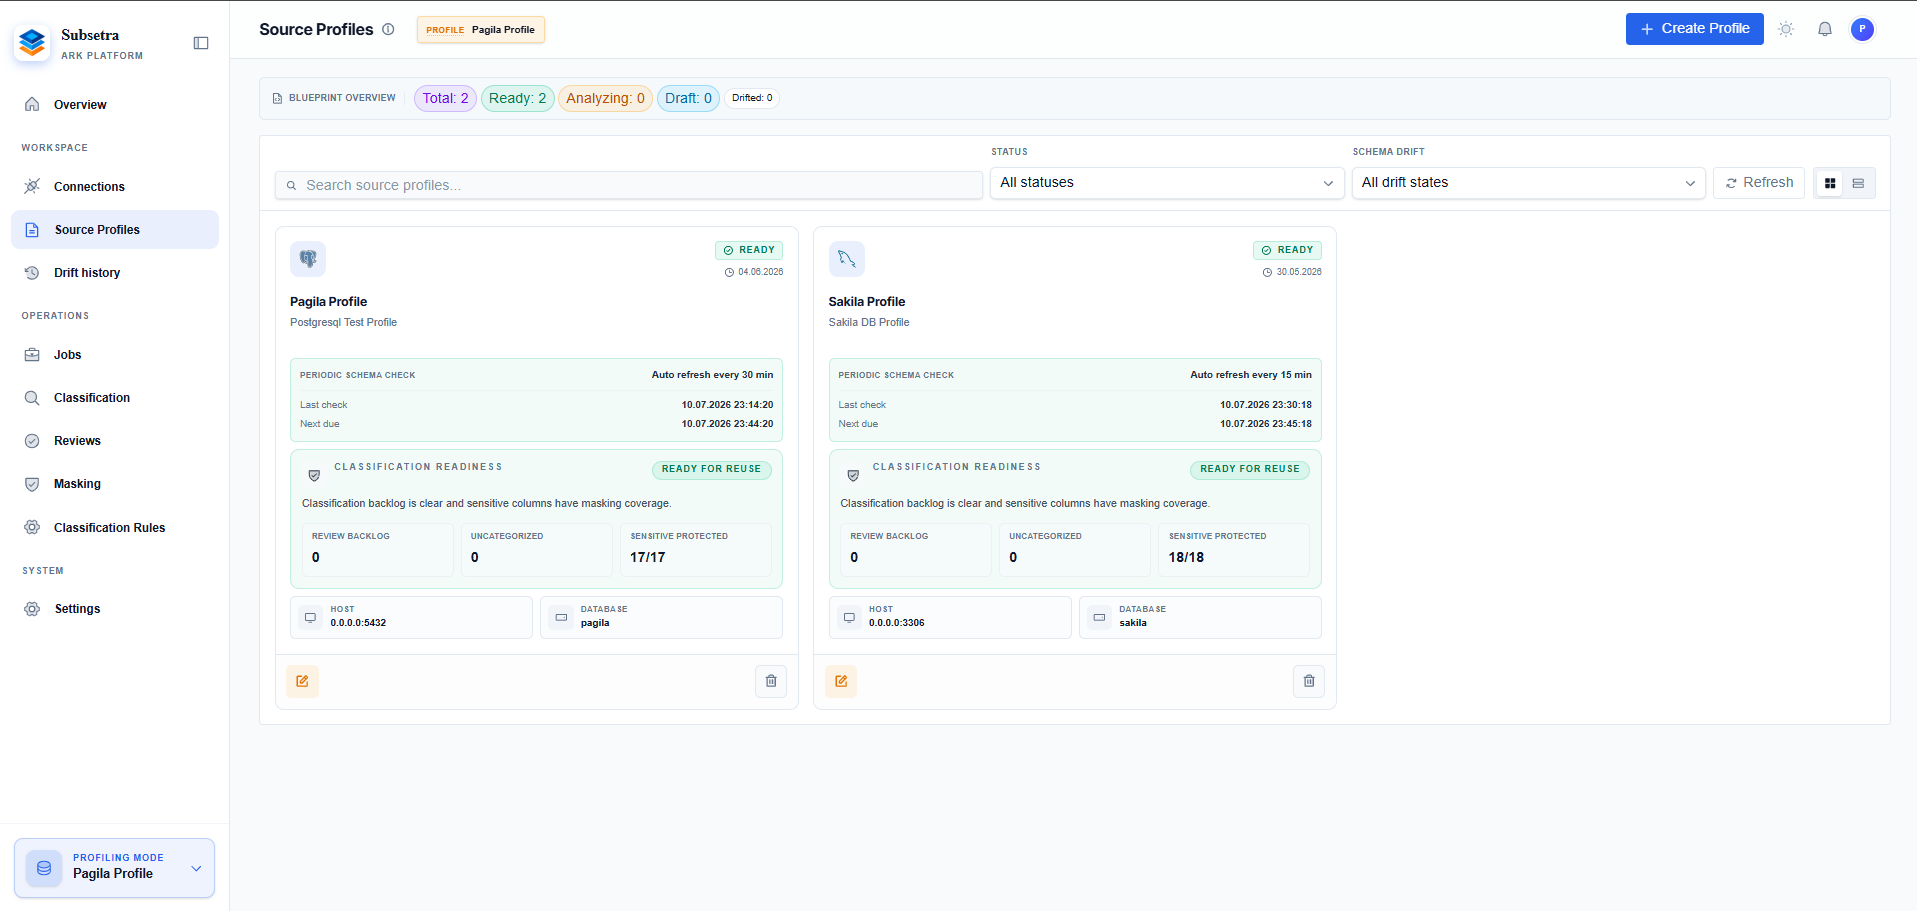This screenshot has width=1917, height=911.
Task: Click the Review Backlog tile on Pagila card
Action: (378, 550)
